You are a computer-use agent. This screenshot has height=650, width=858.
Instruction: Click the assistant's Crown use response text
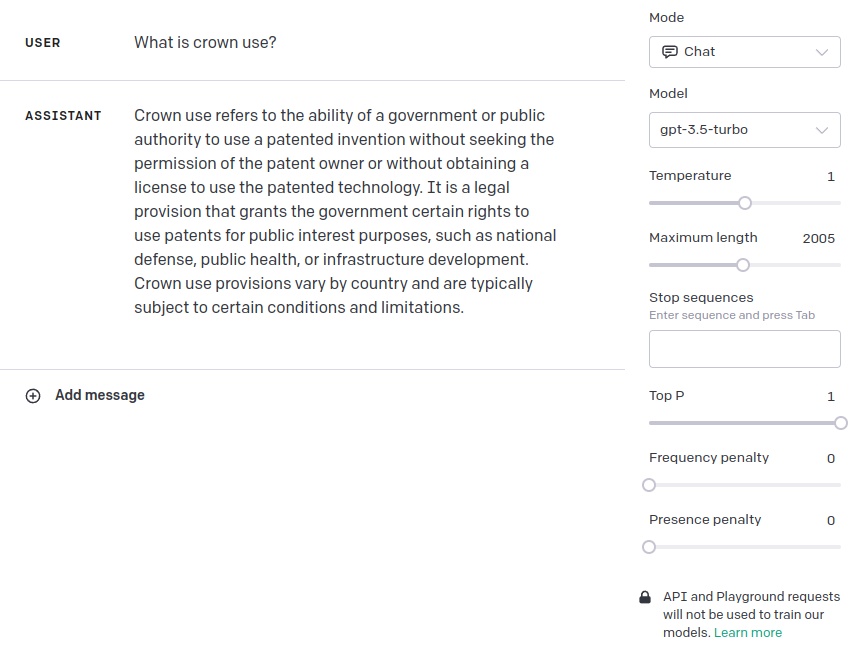click(x=345, y=212)
